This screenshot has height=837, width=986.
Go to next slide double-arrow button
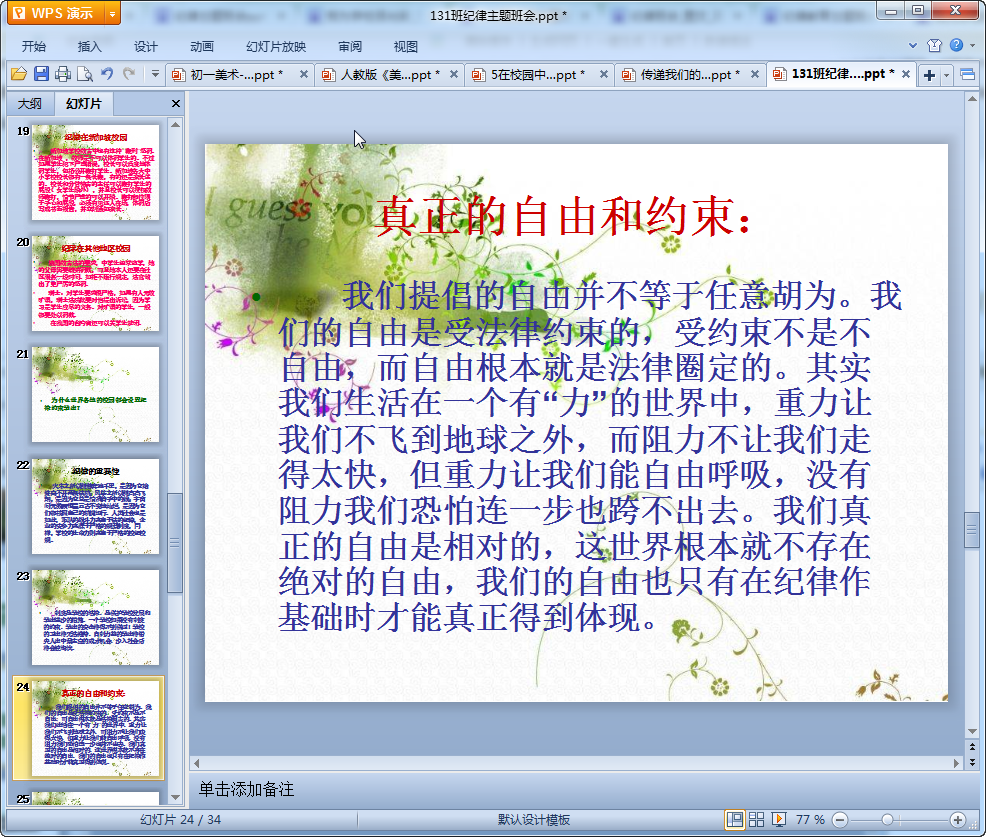tap(972, 762)
